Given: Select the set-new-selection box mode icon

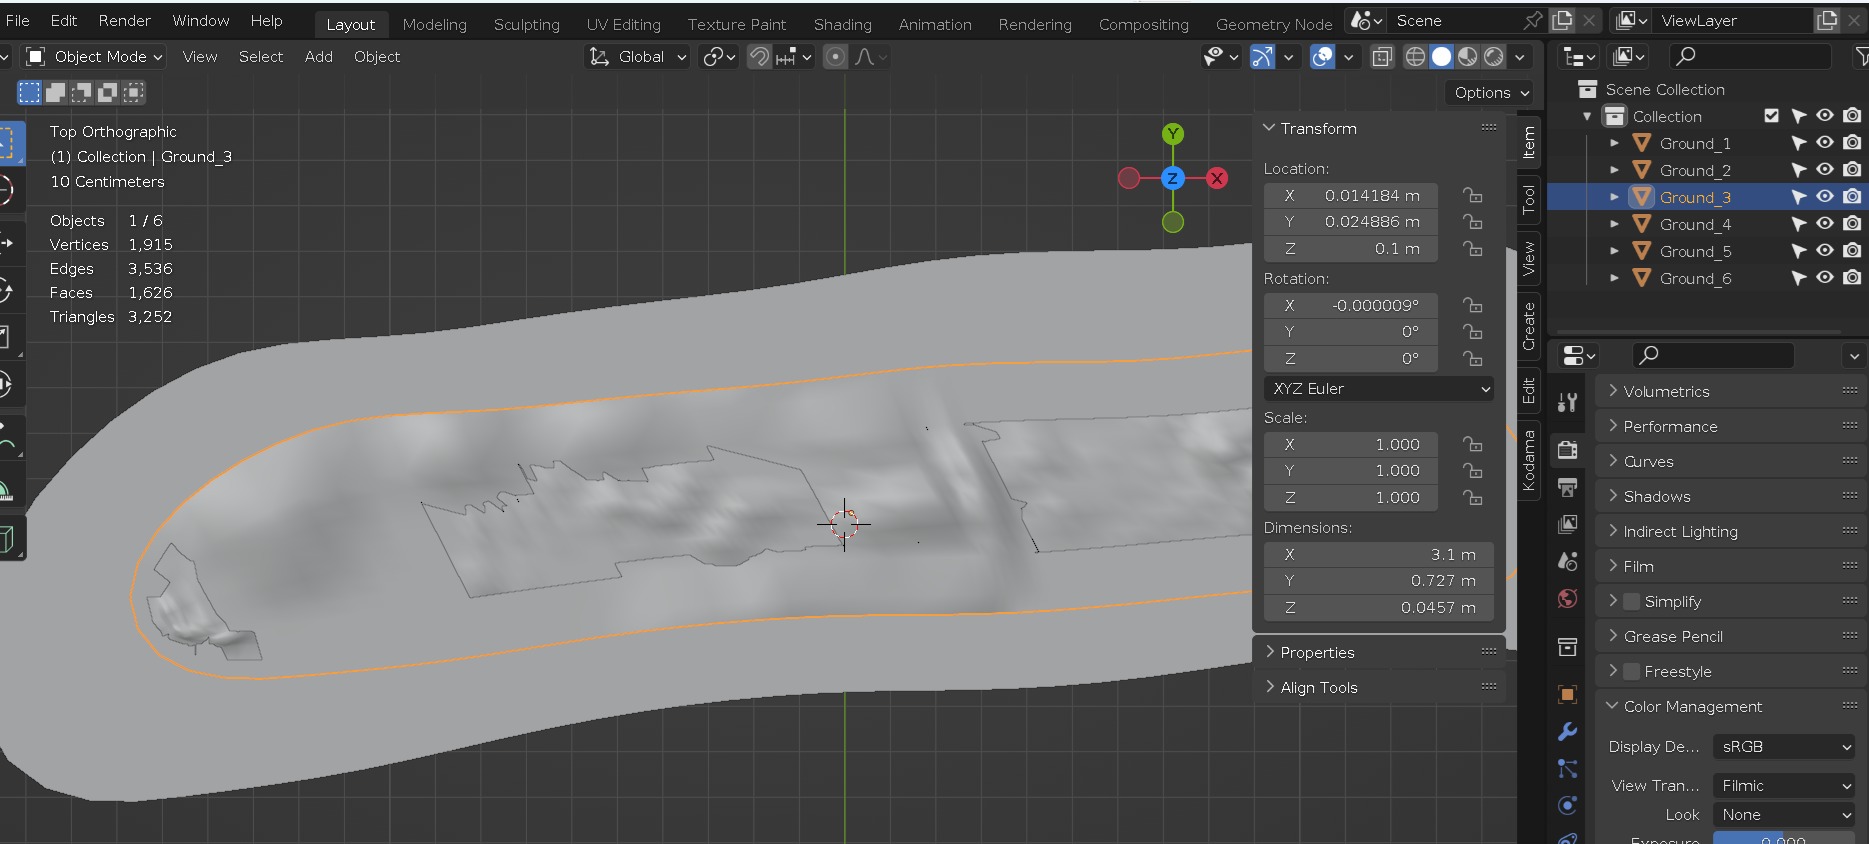Looking at the screenshot, I should 30,93.
